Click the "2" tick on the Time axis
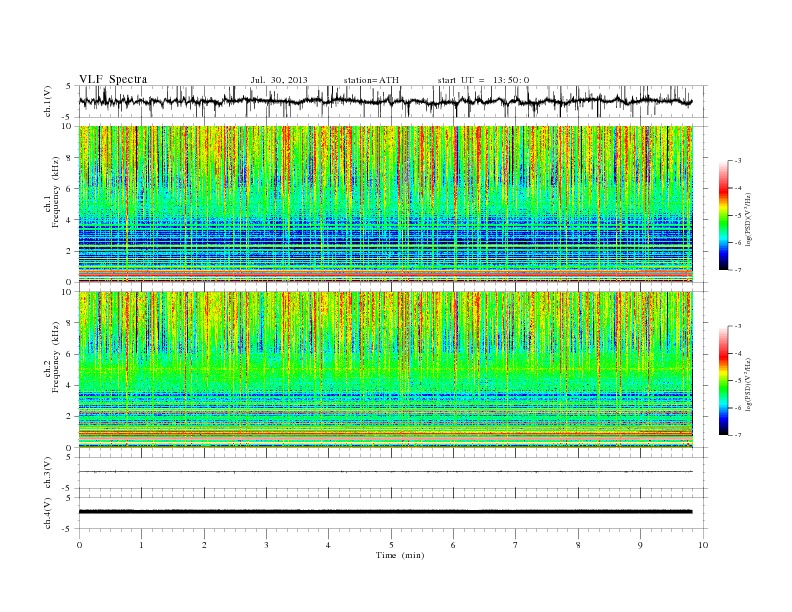Image resolution: width=792 pixels, height=612 pixels. pos(204,545)
